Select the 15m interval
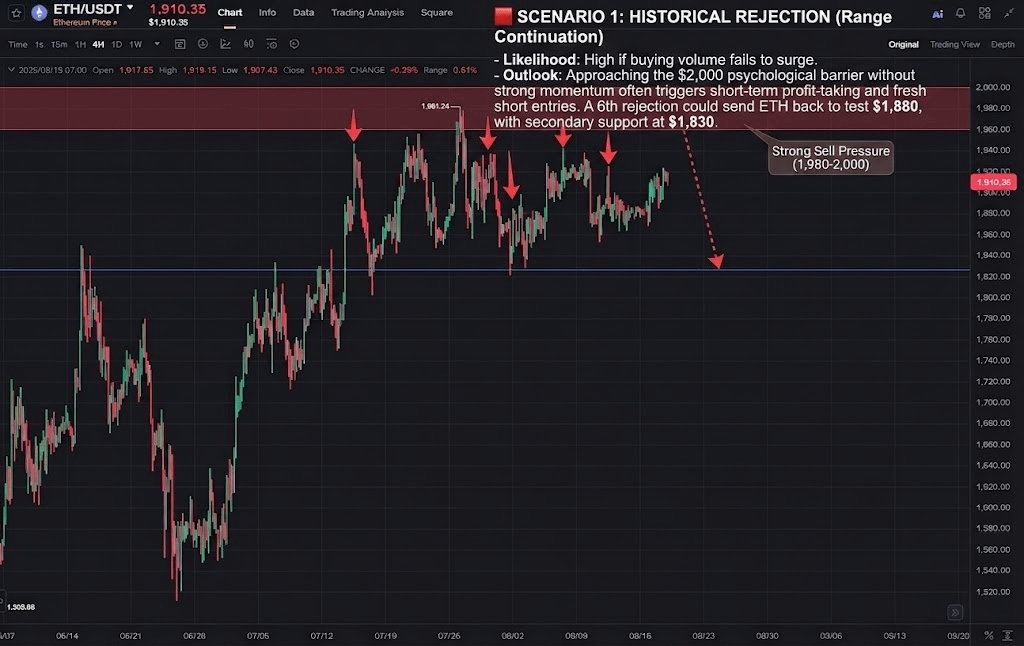Viewport: 1024px width, 646px height. pos(59,44)
